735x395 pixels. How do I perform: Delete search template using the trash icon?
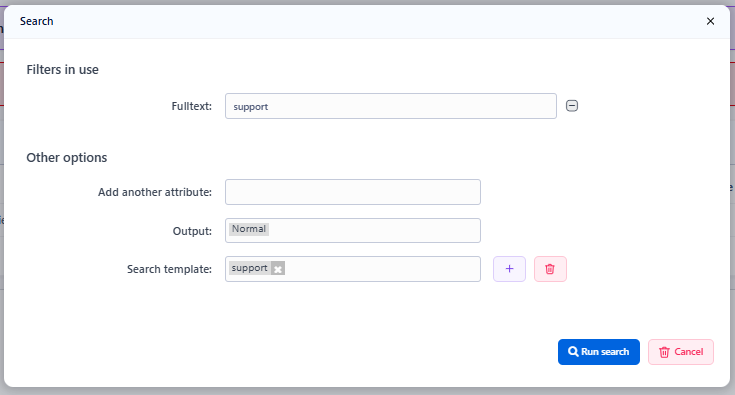(x=550, y=269)
